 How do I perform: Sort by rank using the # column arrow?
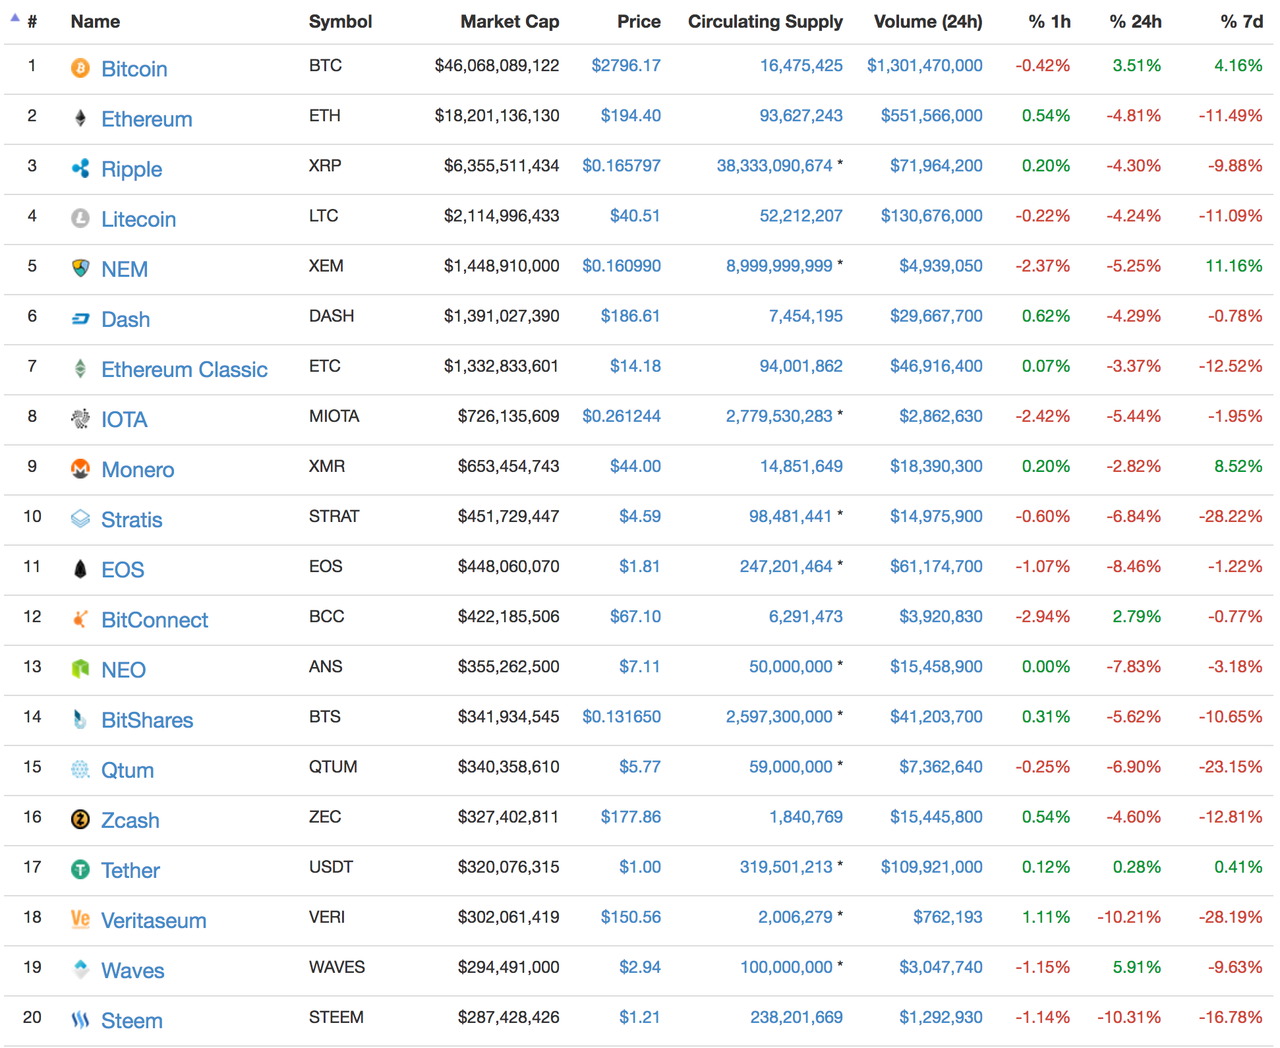pos(15,18)
